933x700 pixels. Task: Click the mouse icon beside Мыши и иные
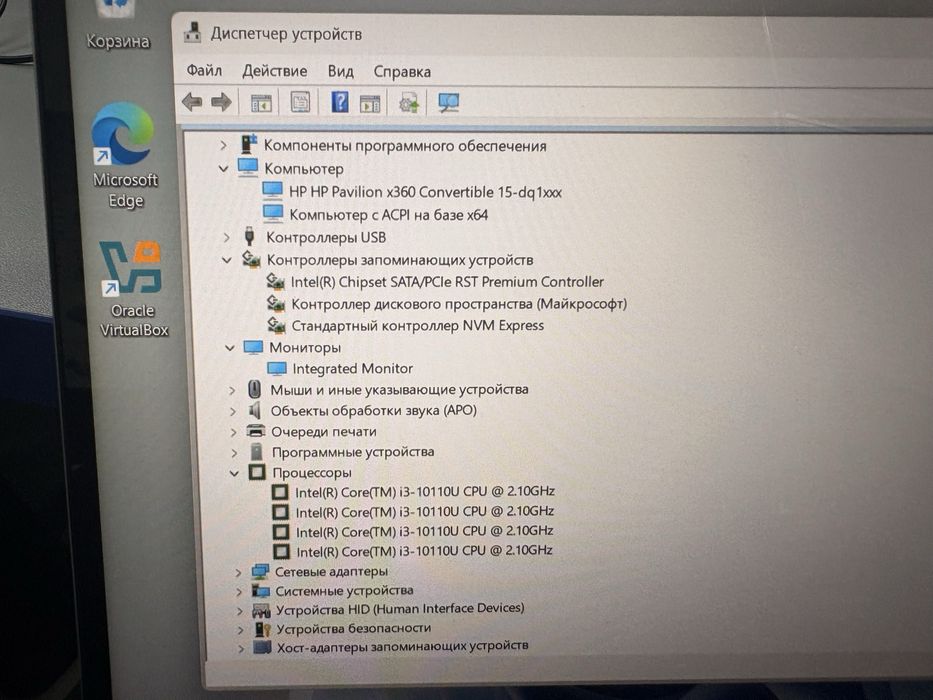(255, 390)
